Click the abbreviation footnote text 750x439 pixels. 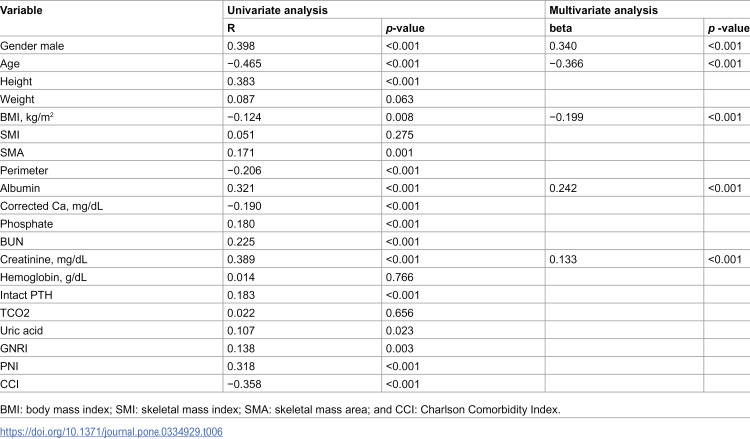(280, 410)
